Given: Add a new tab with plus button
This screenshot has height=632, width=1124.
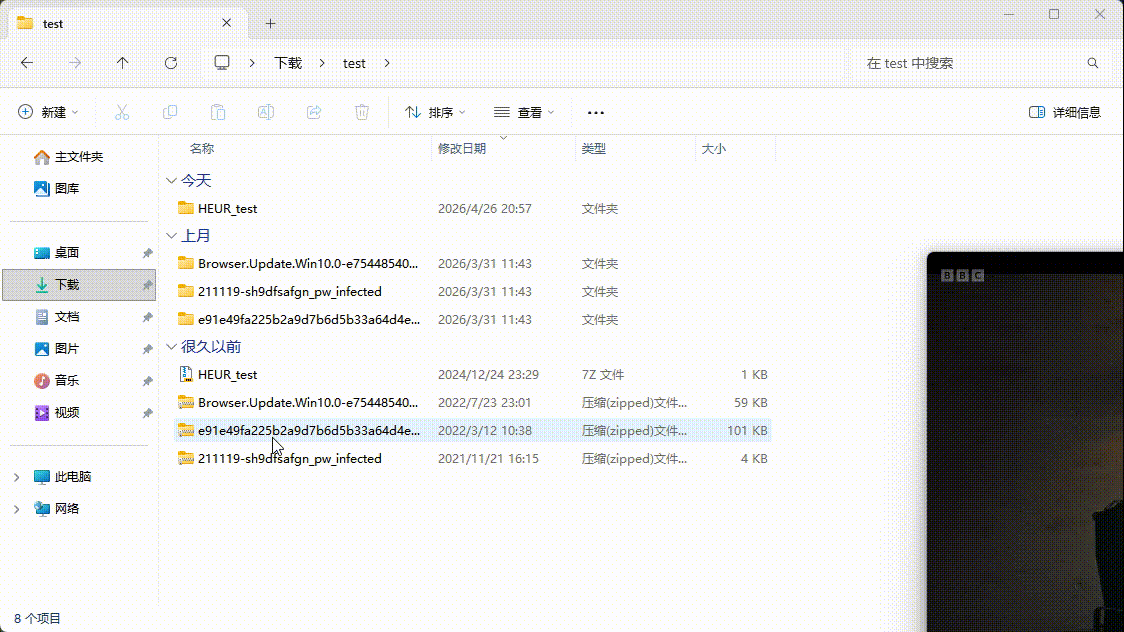Looking at the screenshot, I should click(270, 24).
